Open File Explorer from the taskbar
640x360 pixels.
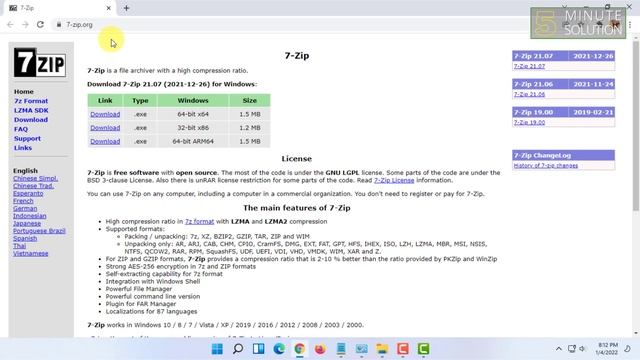click(x=382, y=349)
